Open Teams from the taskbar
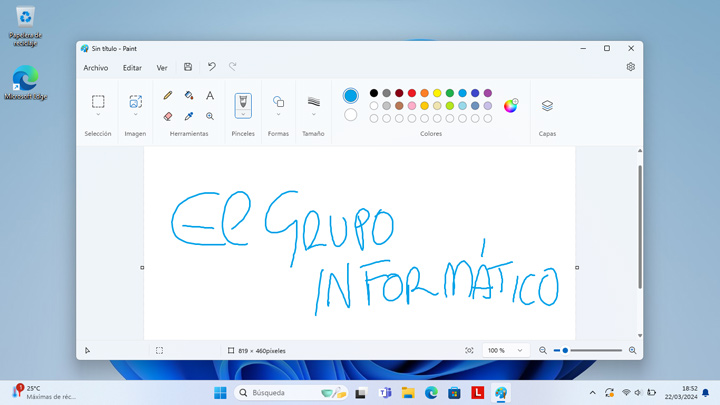The width and height of the screenshot is (720, 405). (385, 393)
